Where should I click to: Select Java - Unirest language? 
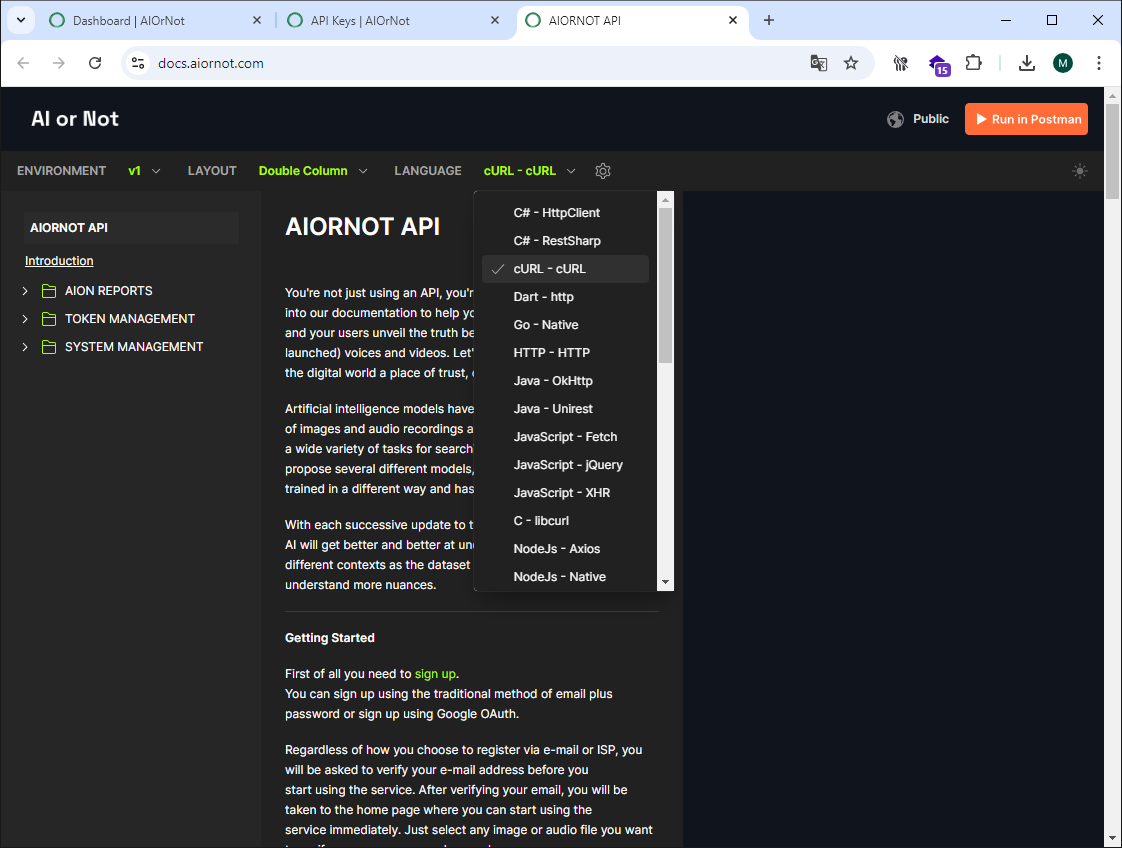pyautogui.click(x=565, y=409)
